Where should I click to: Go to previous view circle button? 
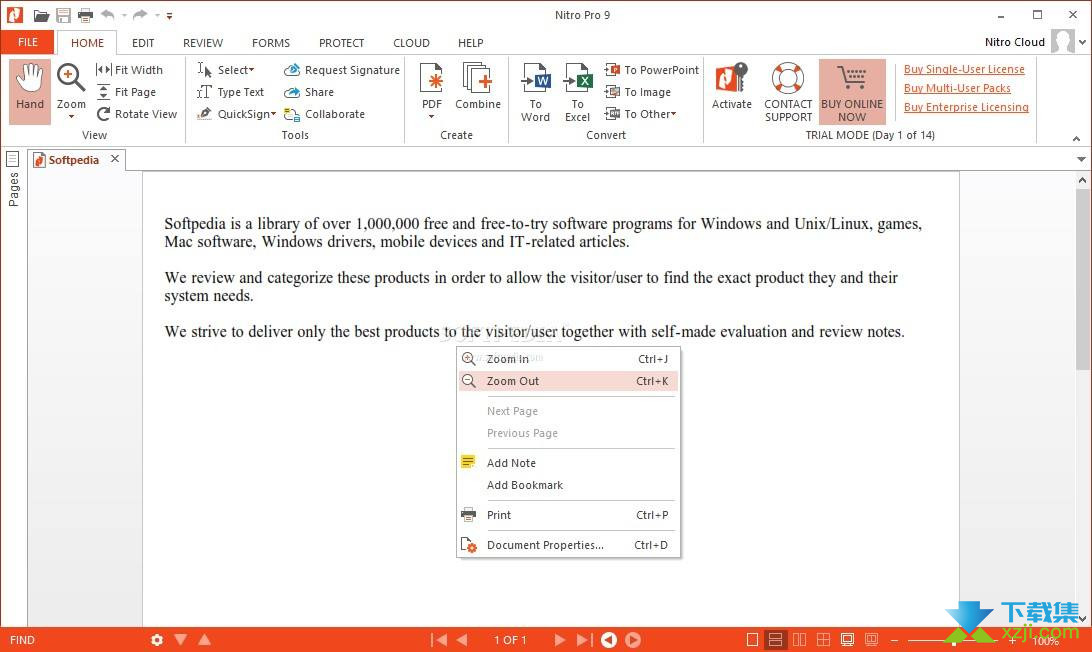point(609,639)
